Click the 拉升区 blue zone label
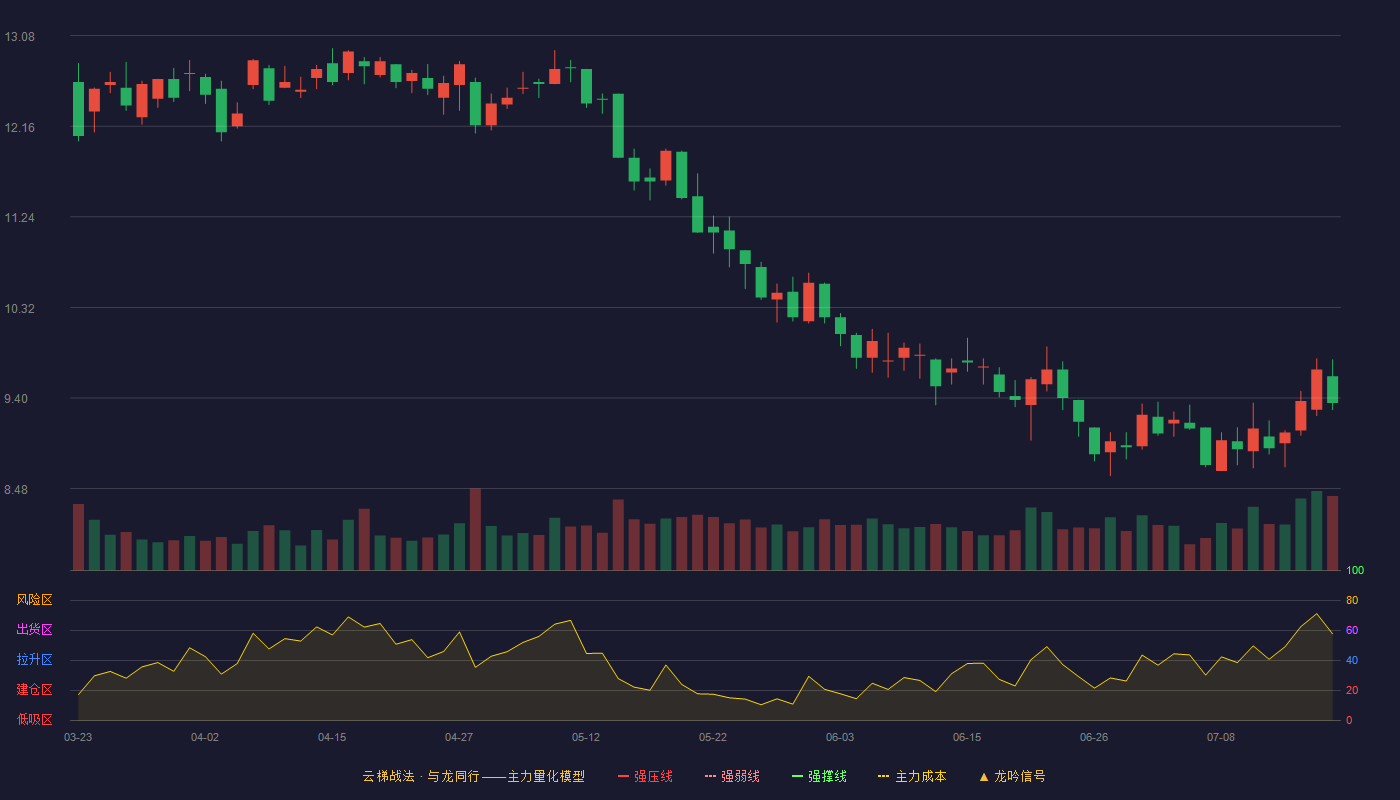 coord(34,660)
